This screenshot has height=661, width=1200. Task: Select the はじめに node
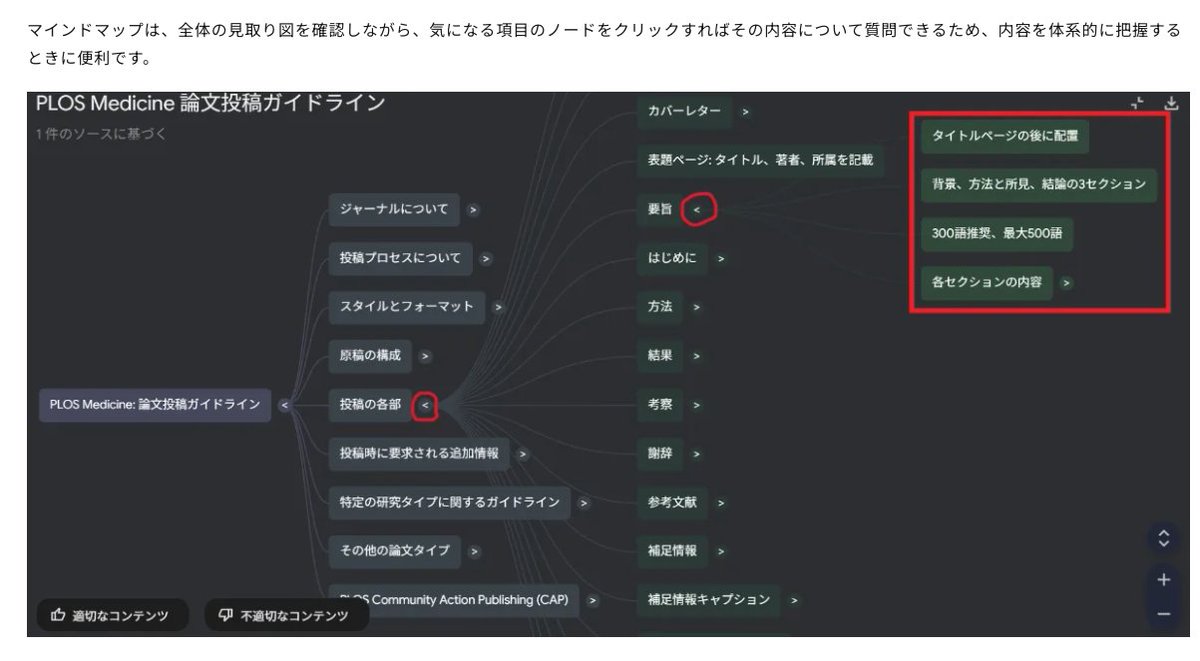672,258
